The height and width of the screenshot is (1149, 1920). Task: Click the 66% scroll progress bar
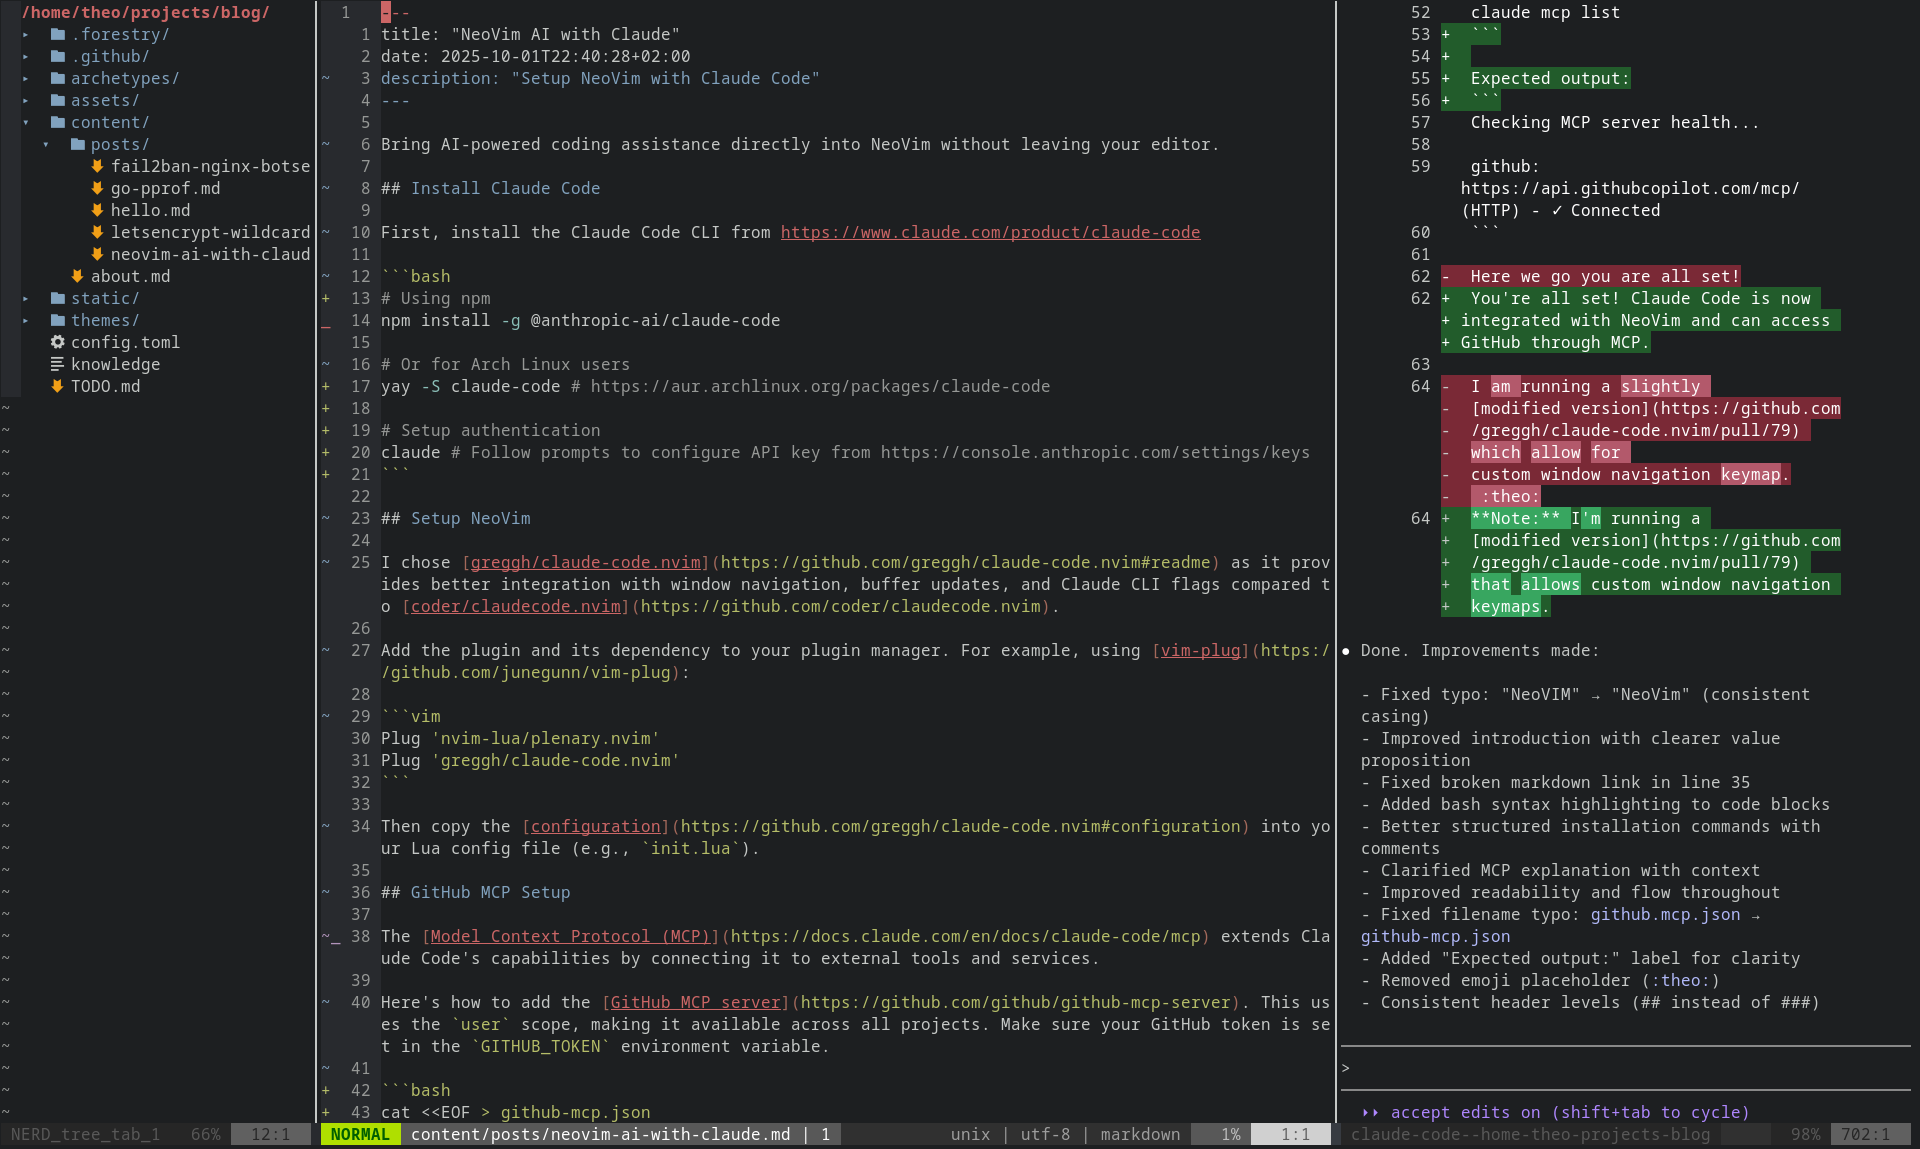(x=205, y=1134)
